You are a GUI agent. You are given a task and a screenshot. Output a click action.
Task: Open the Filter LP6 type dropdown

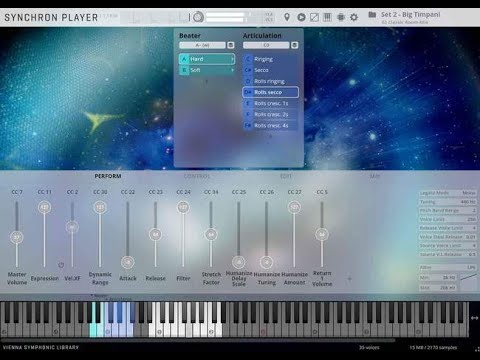click(x=448, y=267)
